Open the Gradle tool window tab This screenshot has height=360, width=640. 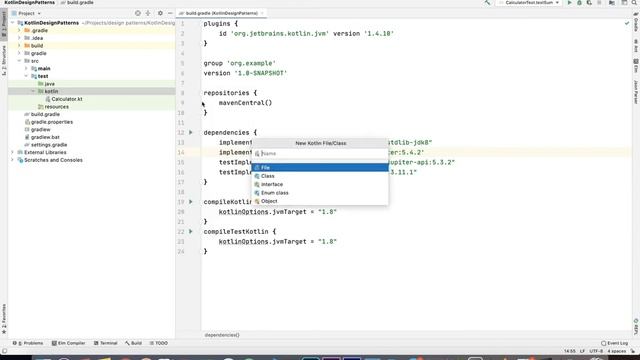[636, 22]
